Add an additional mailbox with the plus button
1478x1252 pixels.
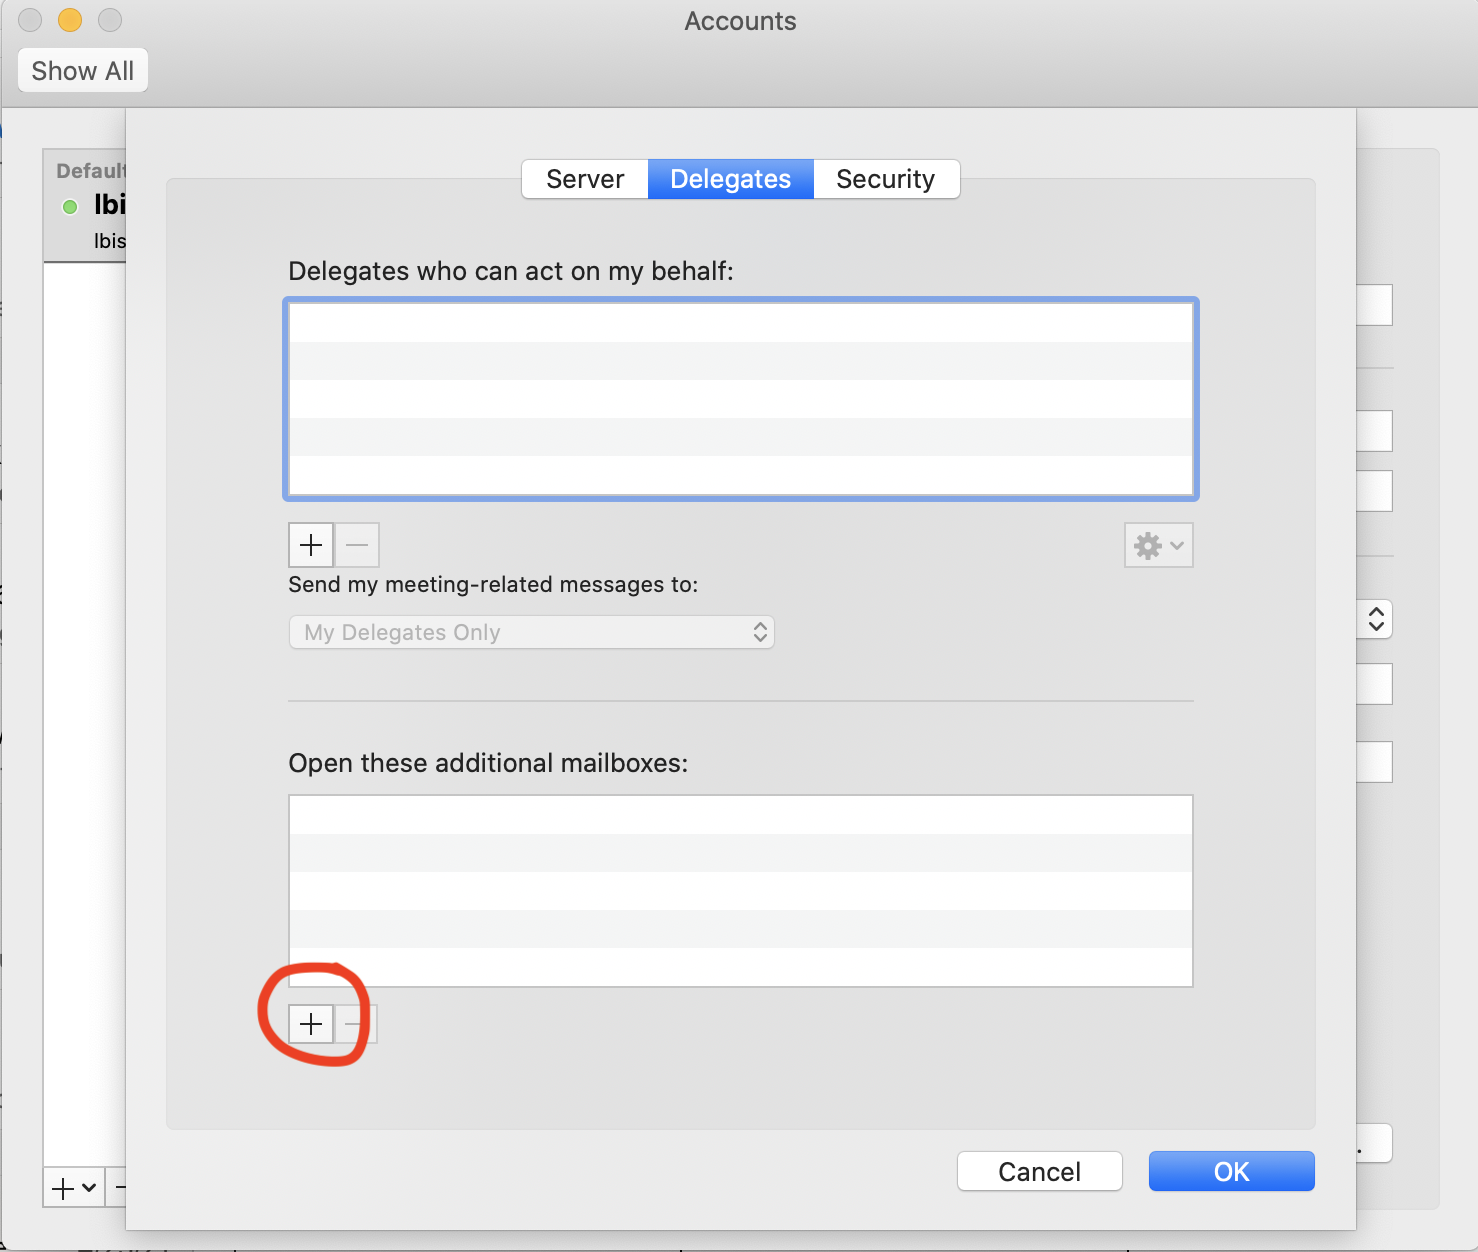[311, 1024]
